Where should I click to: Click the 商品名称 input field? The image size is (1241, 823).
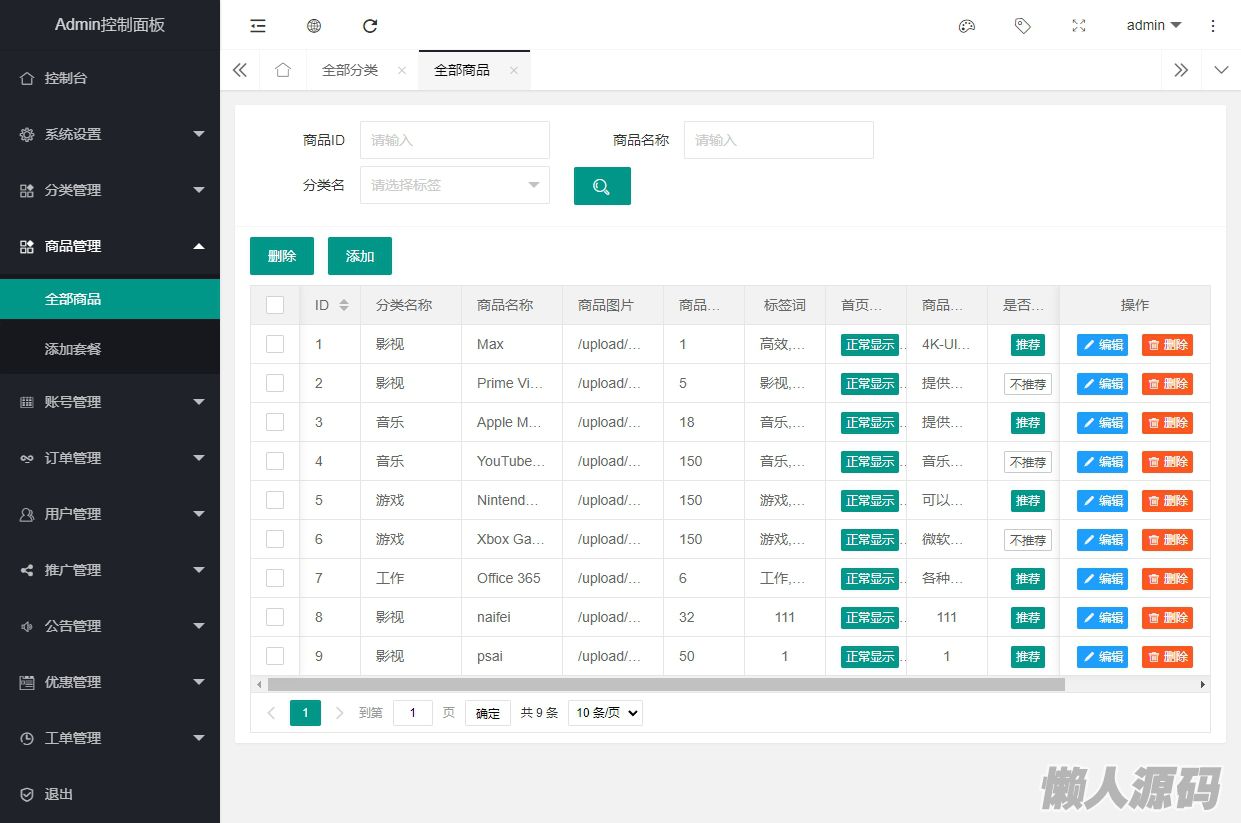coord(778,140)
